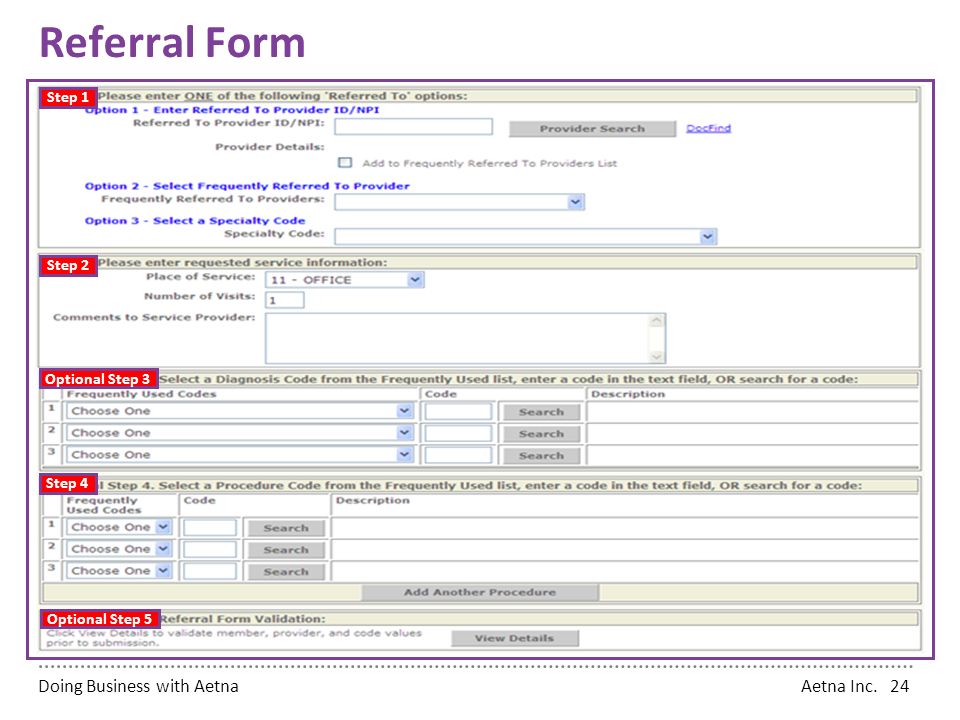
Task: Click the Referred To Provider ID/NPI field
Action: point(413,127)
